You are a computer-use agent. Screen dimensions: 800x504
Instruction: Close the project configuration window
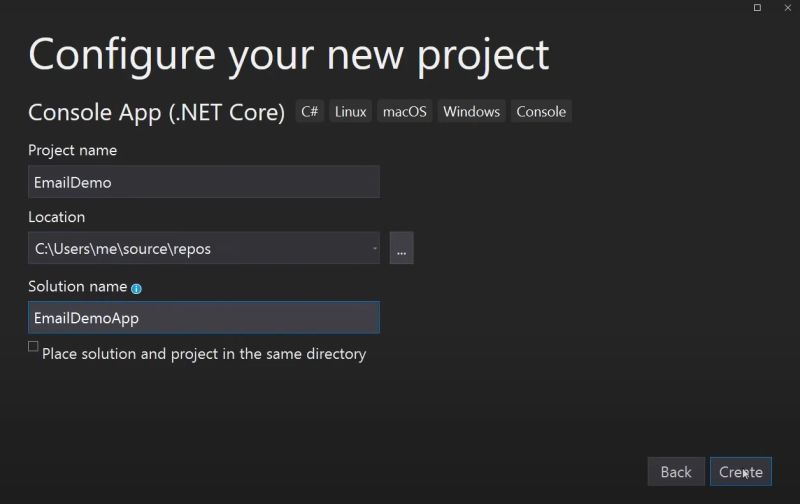pos(786,8)
